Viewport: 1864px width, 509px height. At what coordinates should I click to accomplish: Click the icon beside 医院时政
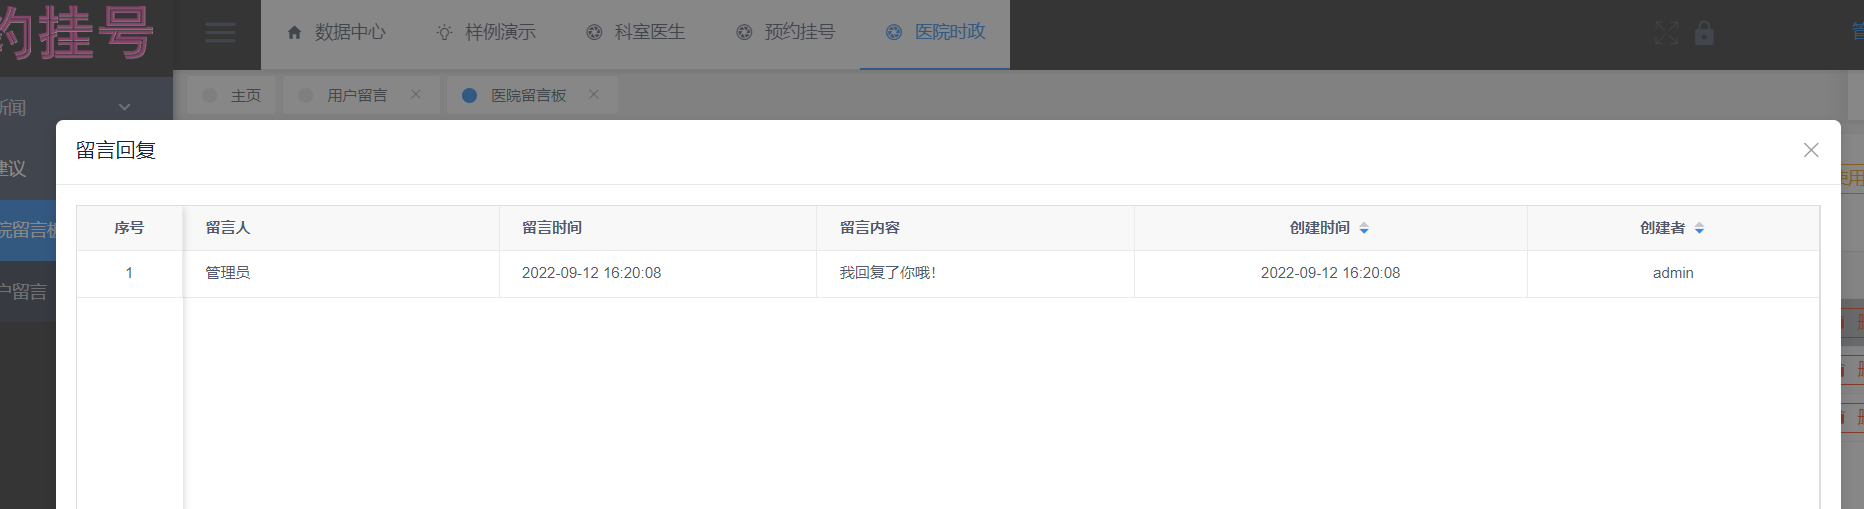pos(894,33)
